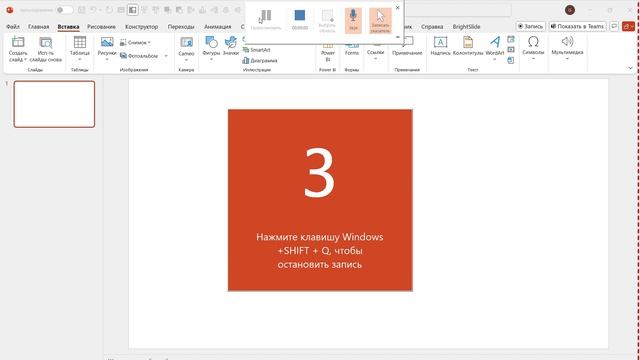Go to the Конструктор tab
Image resolution: width=640 pixels, height=360 pixels.
pos(141,27)
